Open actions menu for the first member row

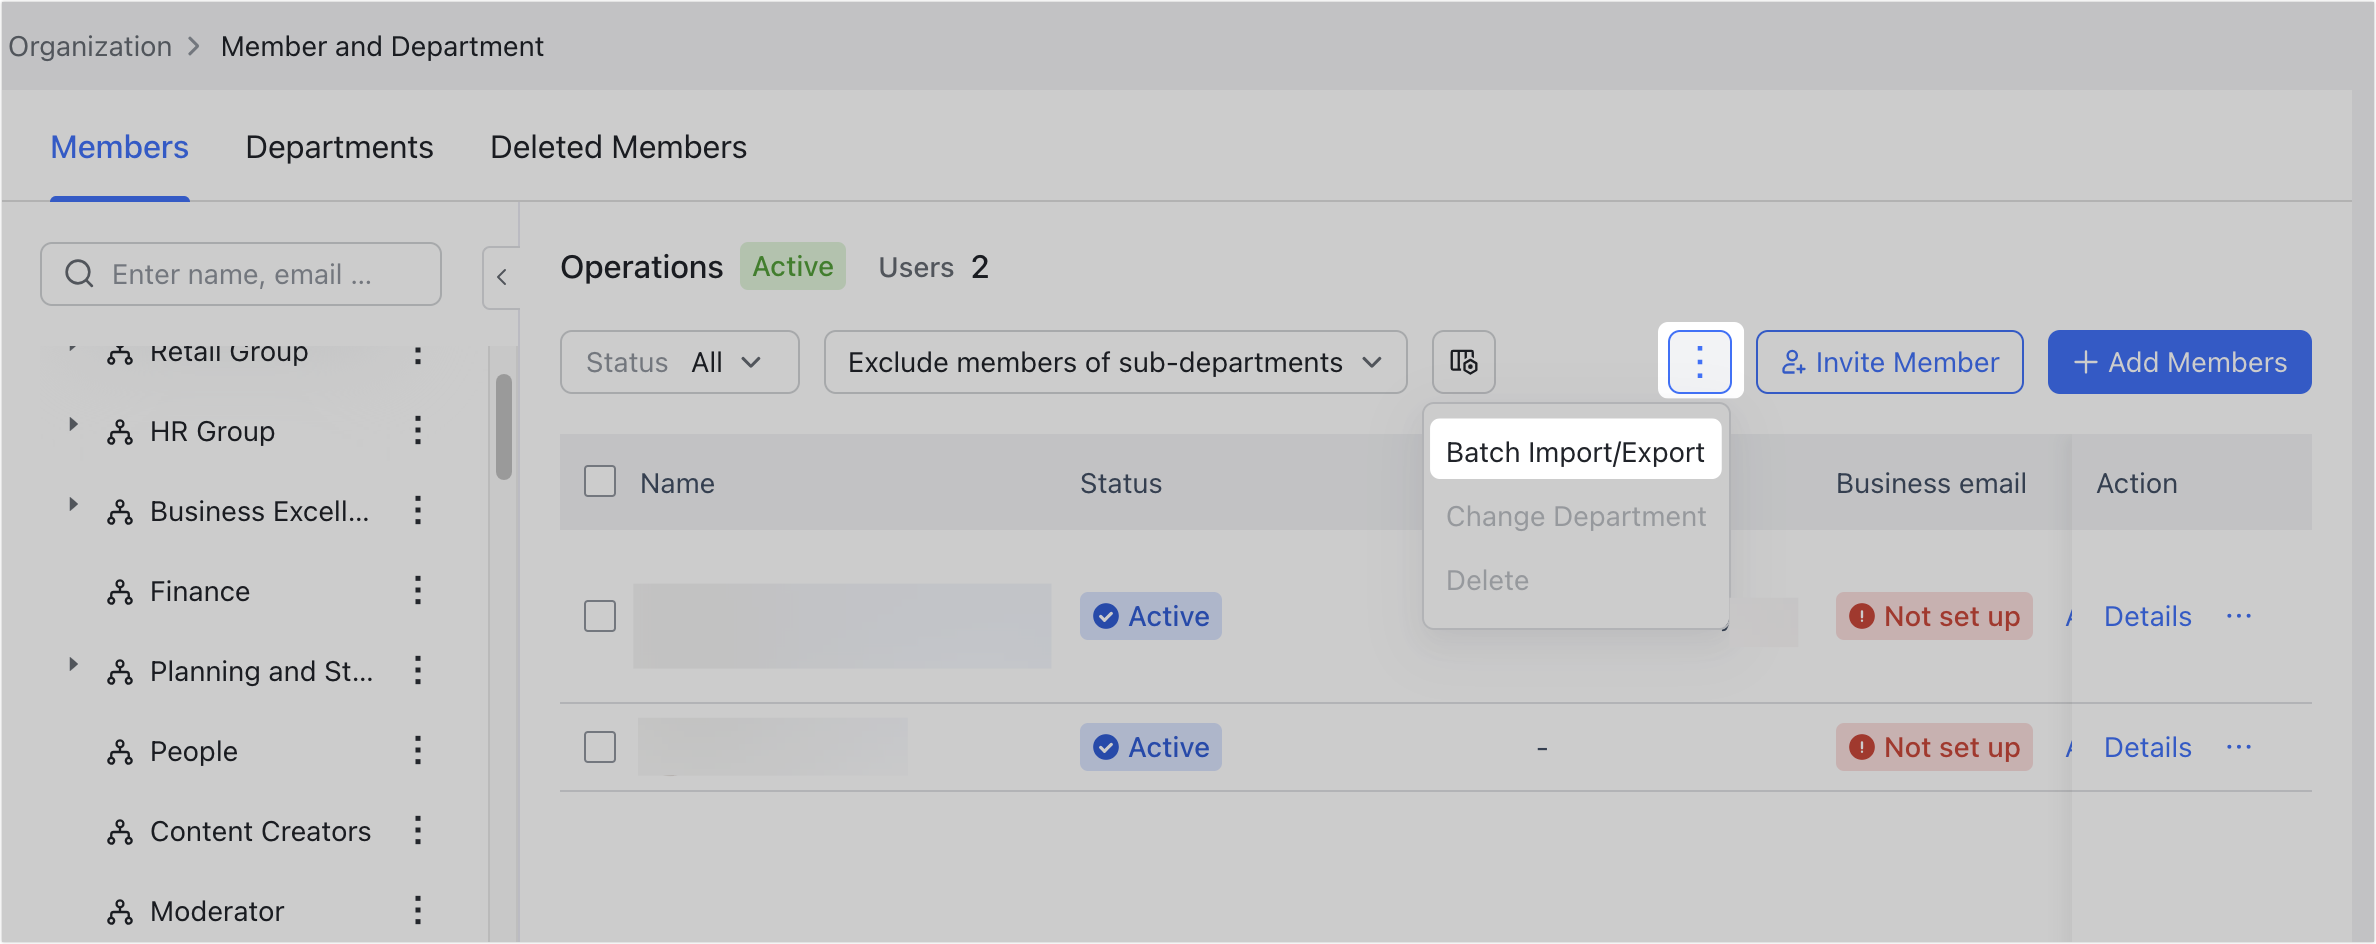(x=2240, y=616)
